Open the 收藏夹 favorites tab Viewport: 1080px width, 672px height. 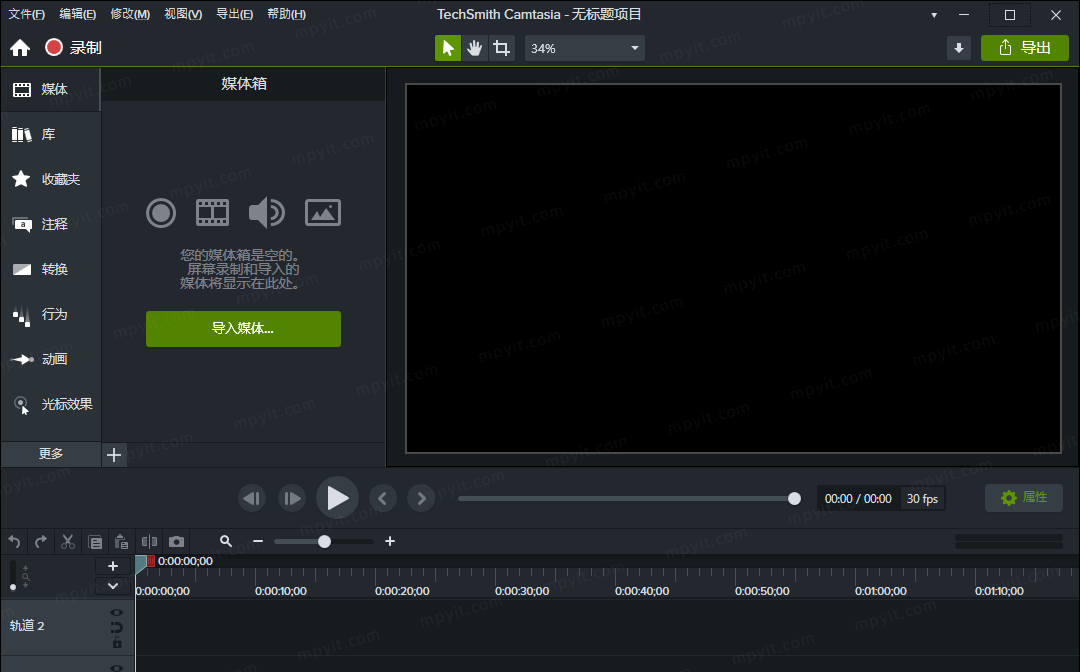(x=51, y=179)
